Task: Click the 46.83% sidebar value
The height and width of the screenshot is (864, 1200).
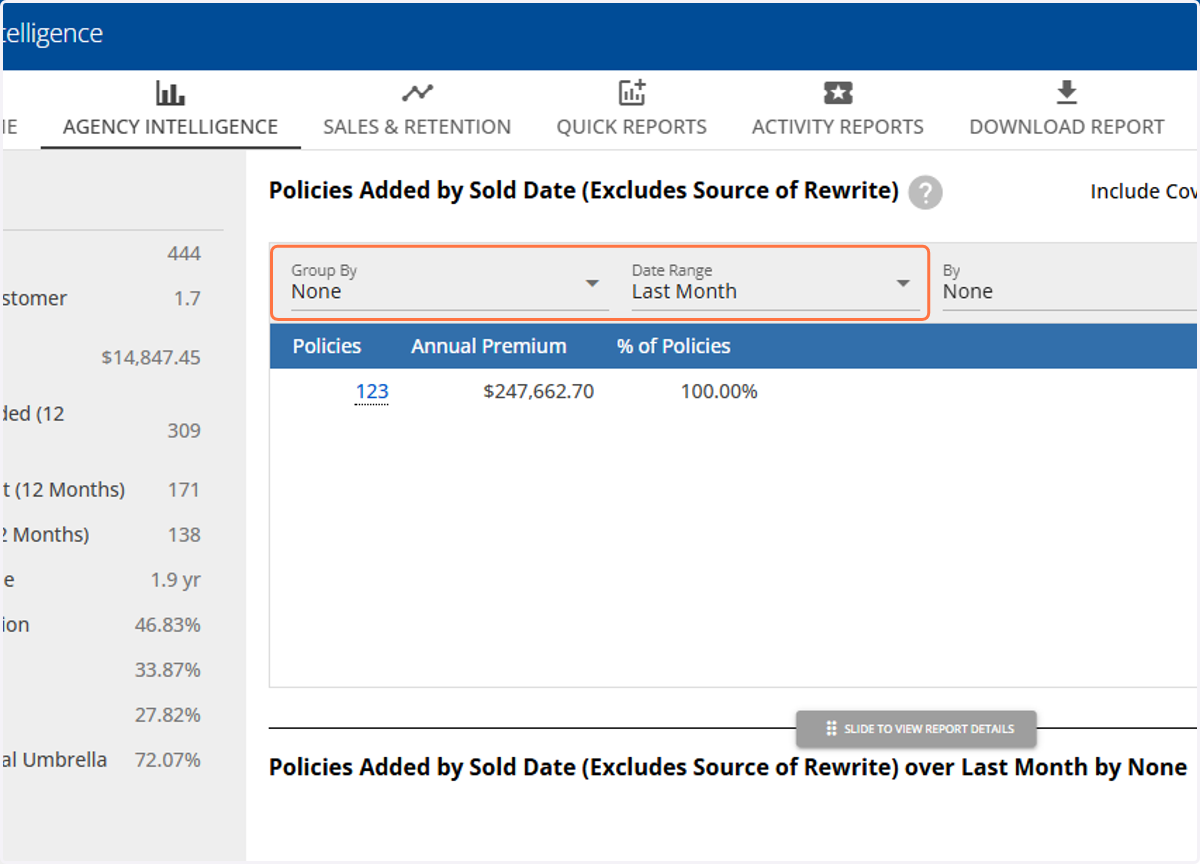Action: 168,625
